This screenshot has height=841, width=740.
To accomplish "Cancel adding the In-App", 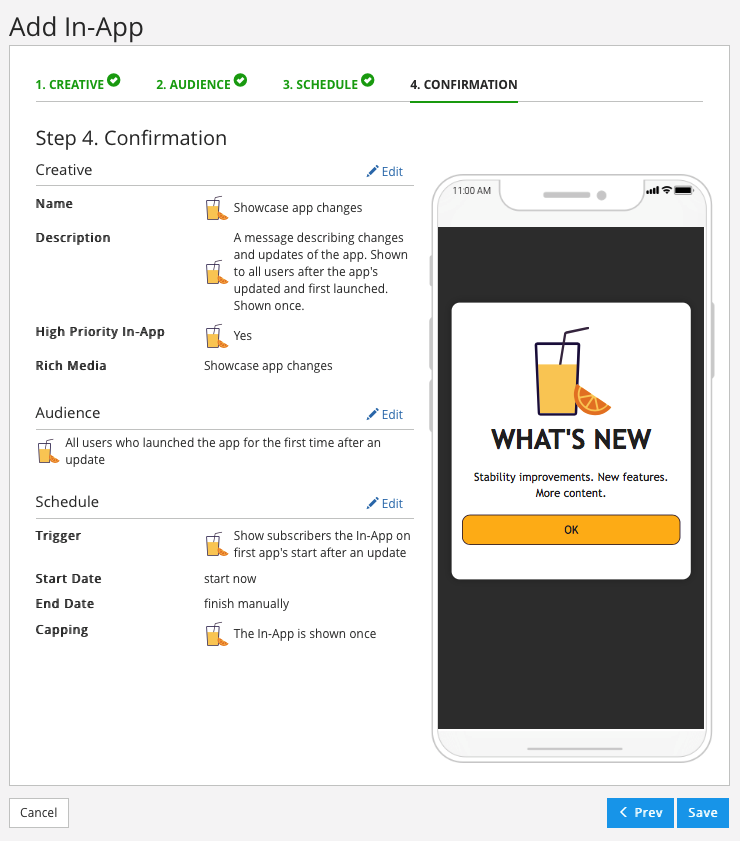I will point(39,813).
